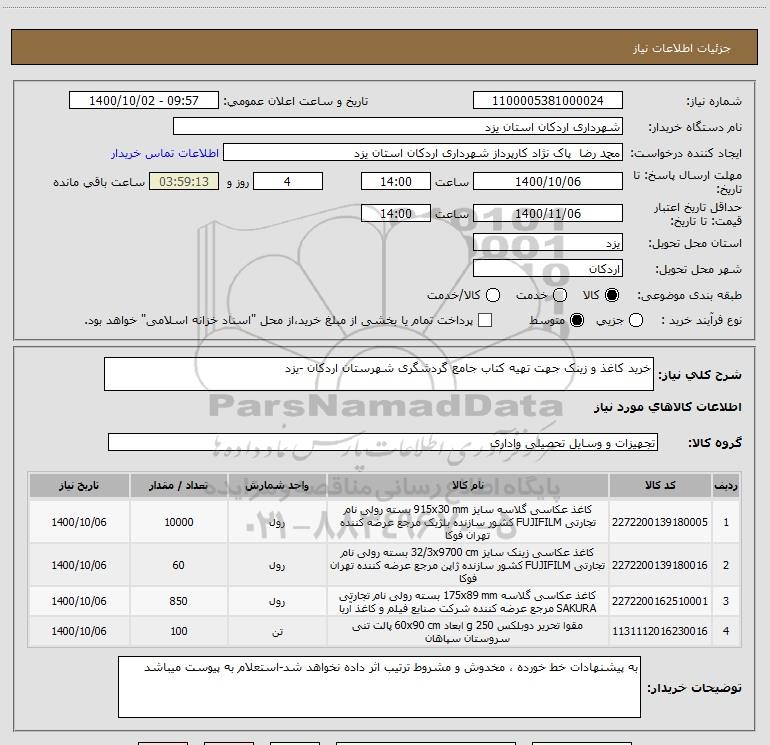The image size is (770, 745).
Task: Choose the متوسط purchase type radio
Action: (577, 320)
